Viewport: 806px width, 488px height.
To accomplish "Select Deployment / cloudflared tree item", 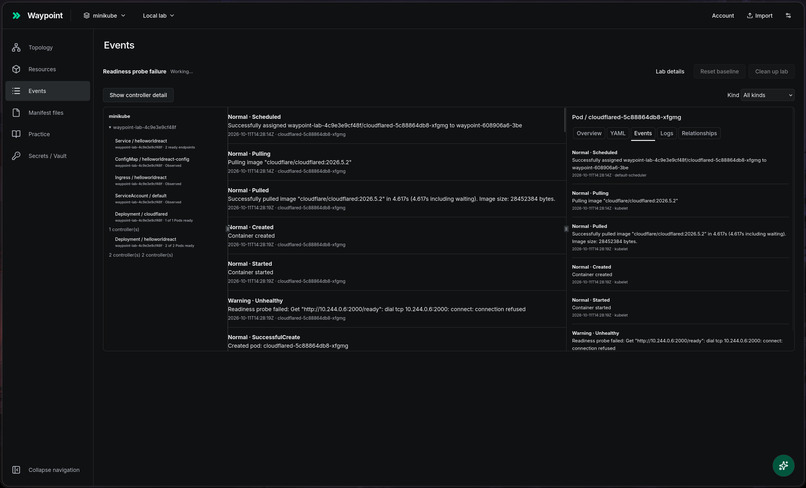I will coord(154,217).
